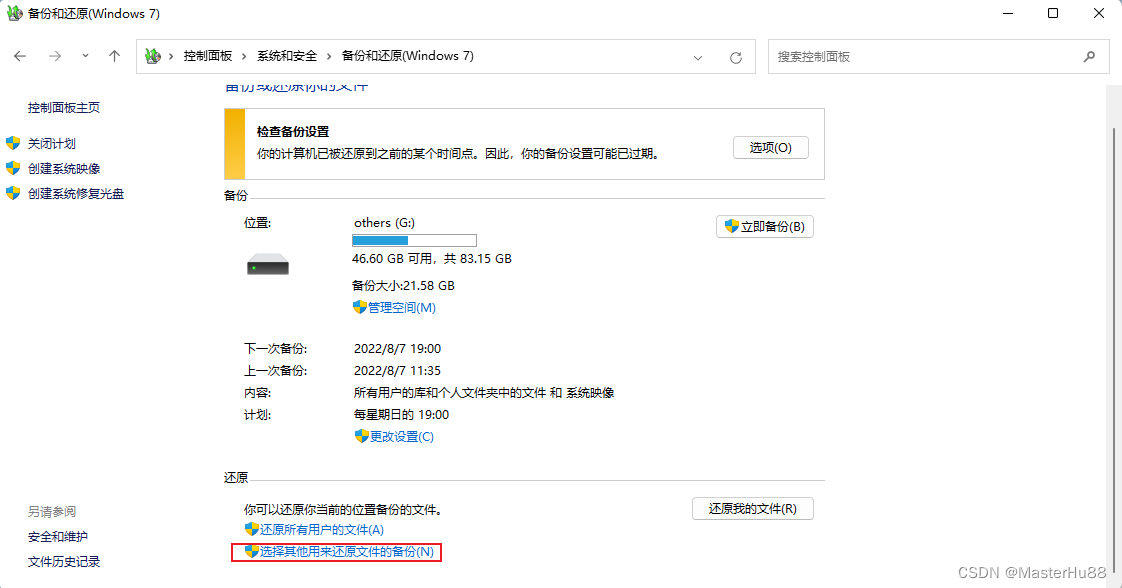Click the window title bar app icon
1122x588 pixels.
[14, 14]
